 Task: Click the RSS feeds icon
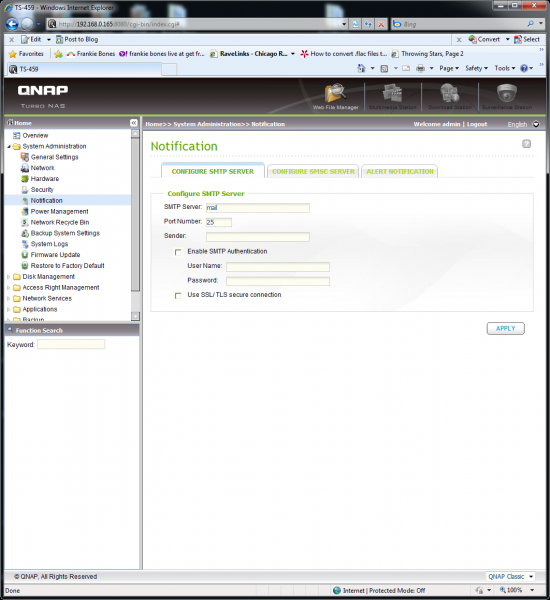point(384,68)
